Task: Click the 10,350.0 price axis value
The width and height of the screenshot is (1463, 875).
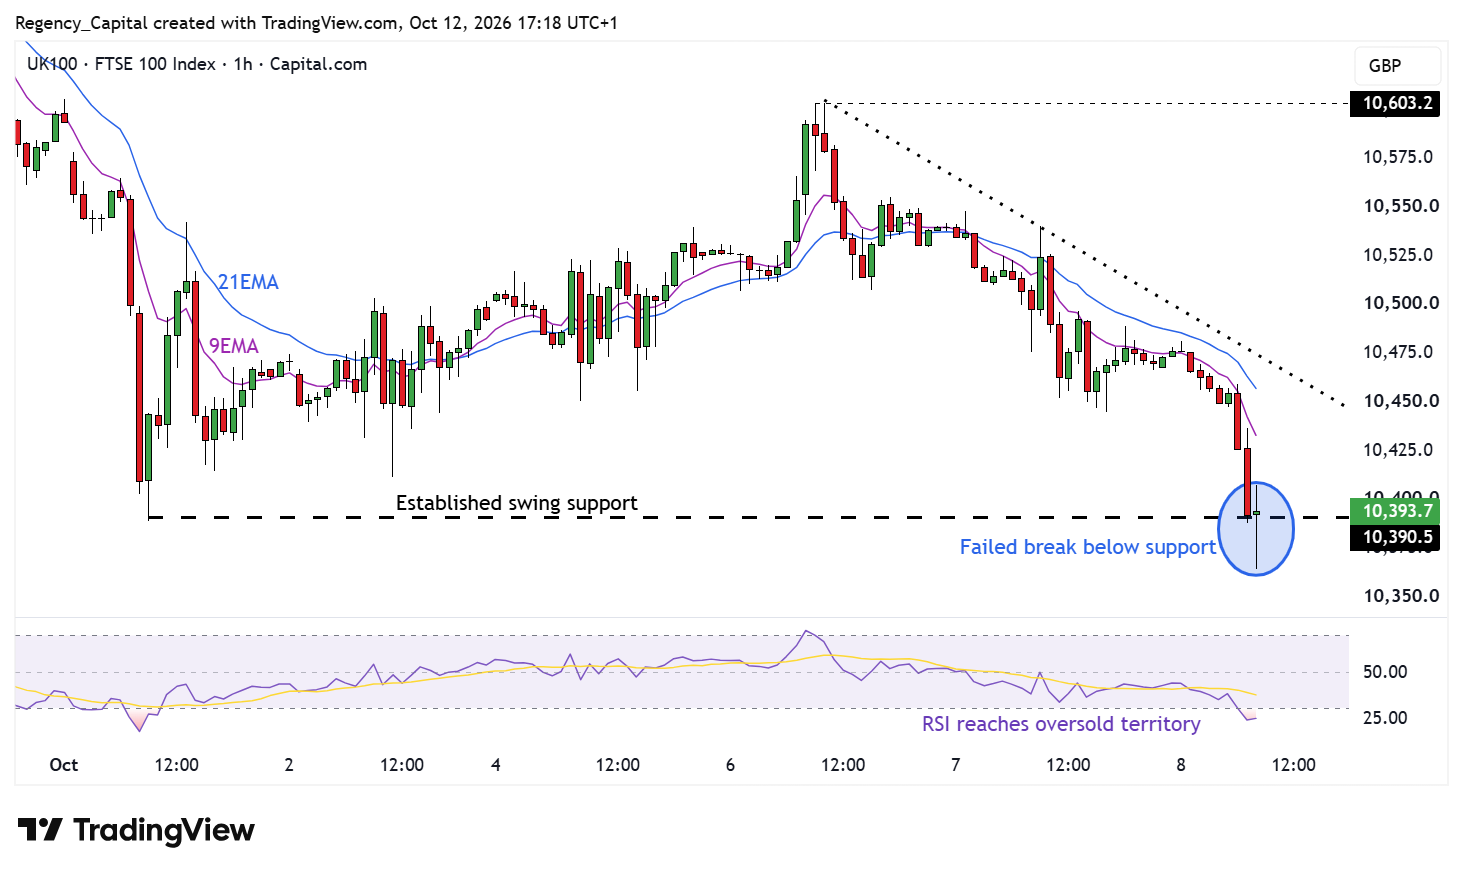Action: 1401,596
